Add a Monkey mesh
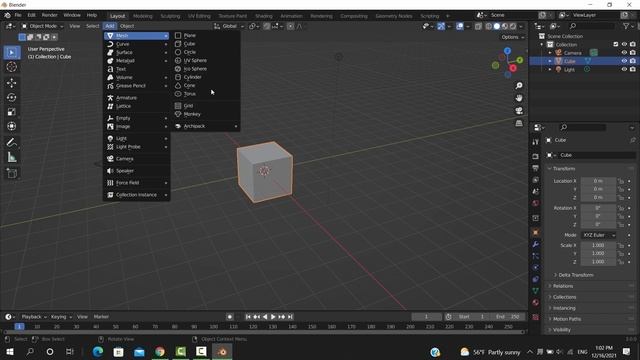 pos(206,114)
